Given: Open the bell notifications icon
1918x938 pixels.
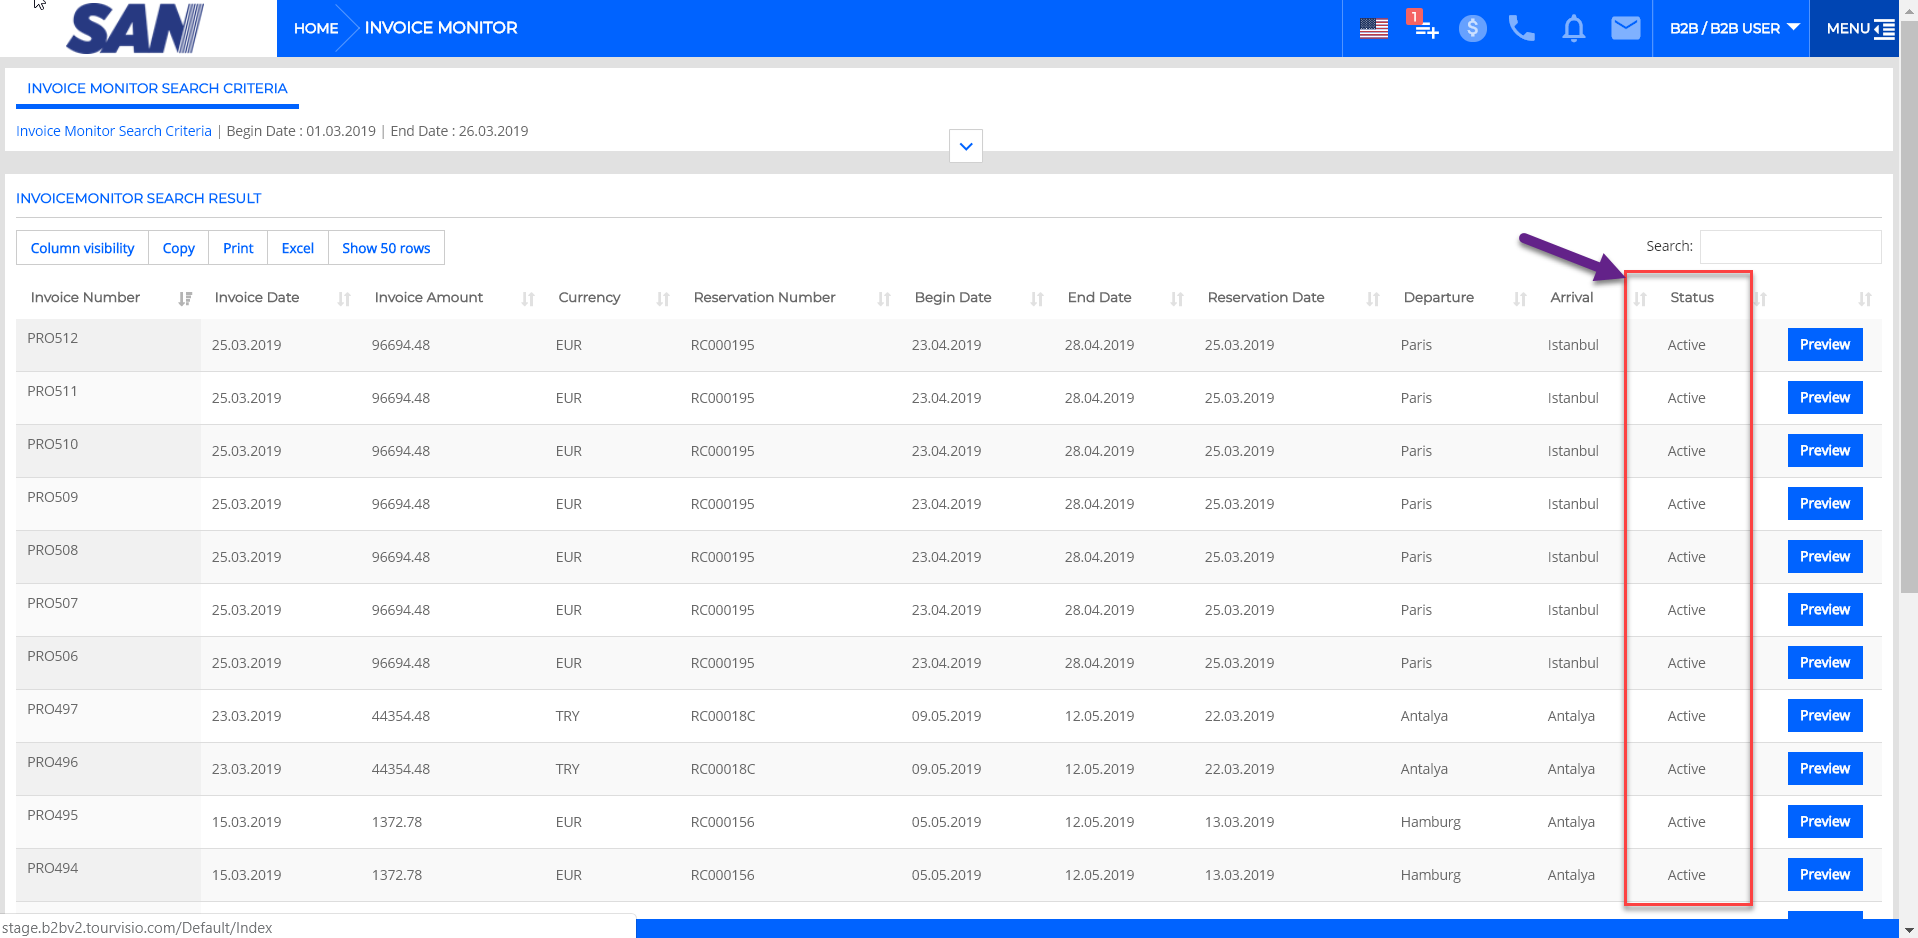Looking at the screenshot, I should pos(1573,29).
